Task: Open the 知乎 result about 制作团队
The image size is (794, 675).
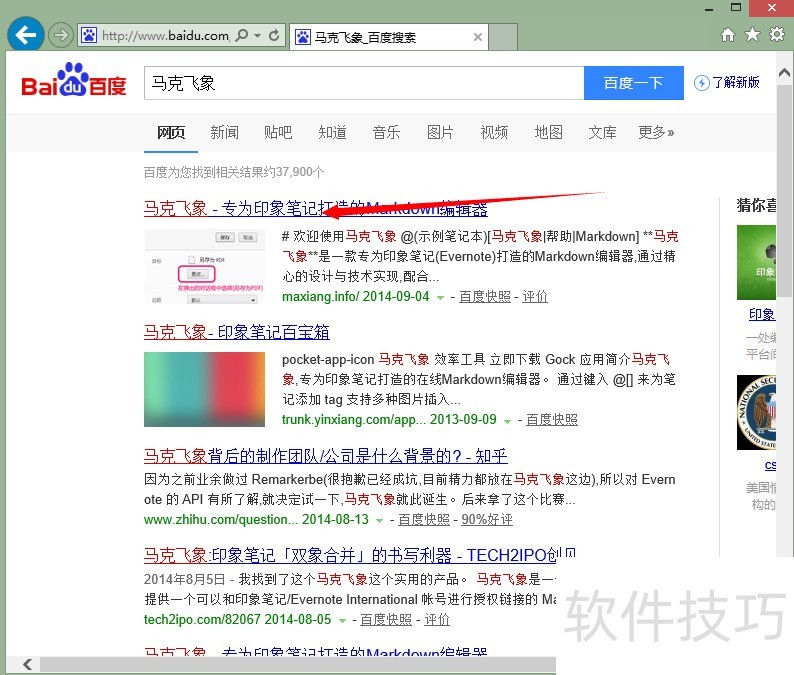Action: (x=326, y=456)
